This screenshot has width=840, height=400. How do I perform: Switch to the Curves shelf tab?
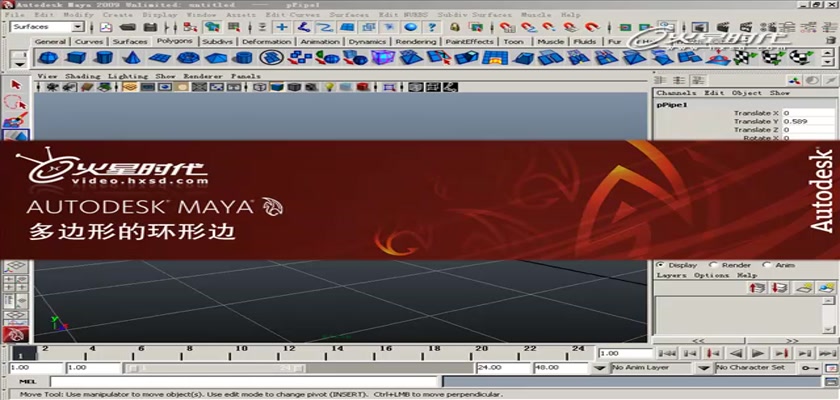click(x=88, y=41)
